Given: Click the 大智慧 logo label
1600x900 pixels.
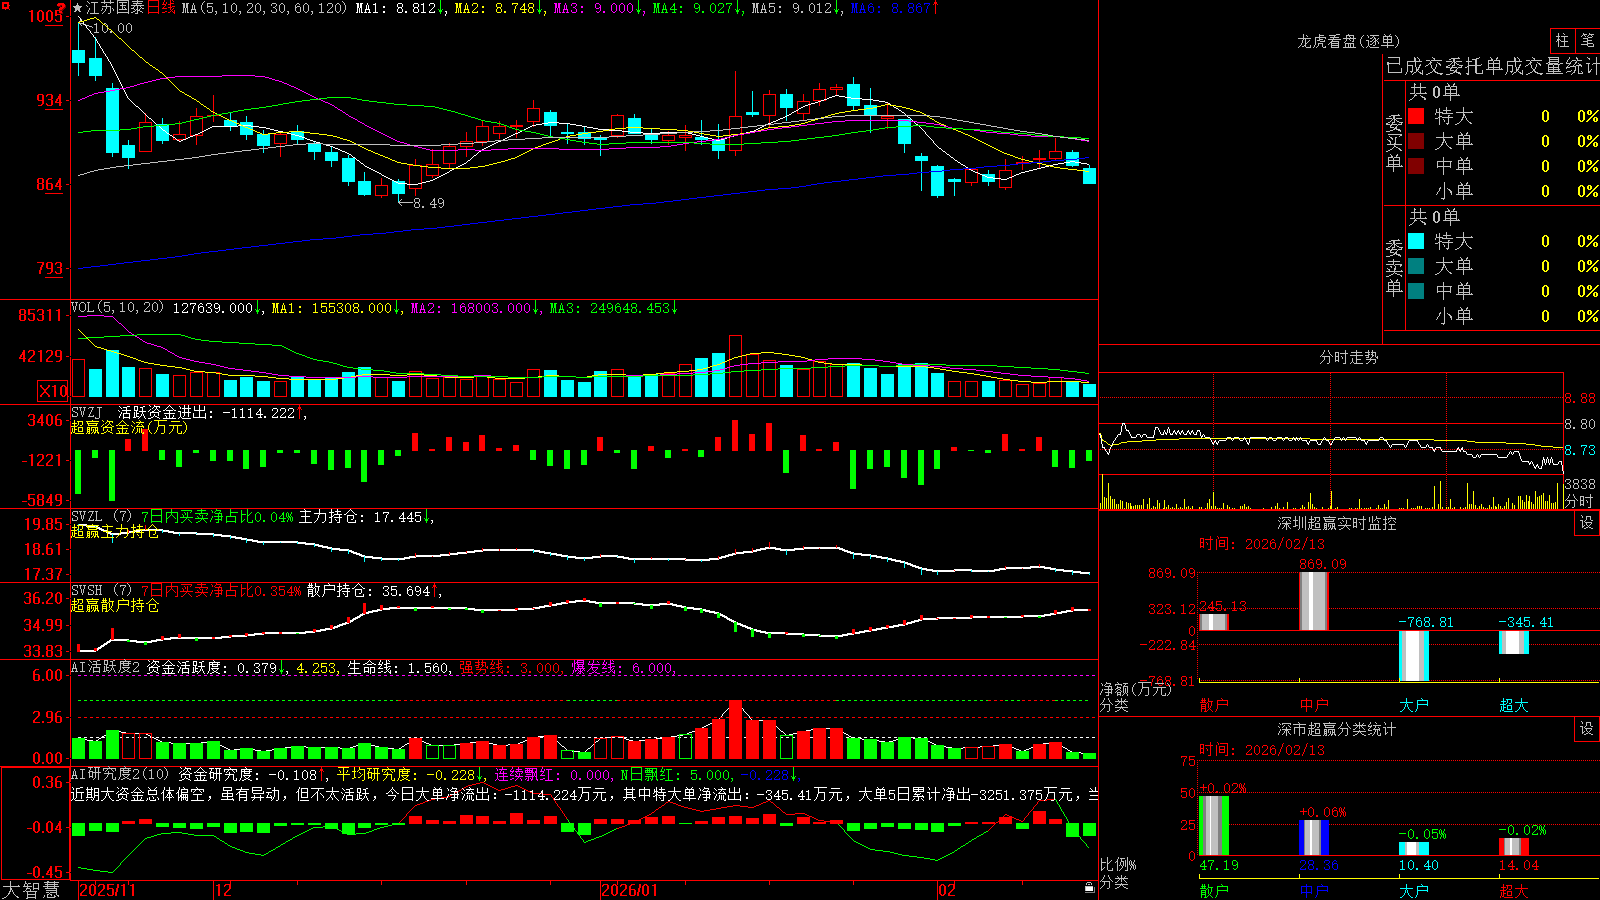Looking at the screenshot, I should [31, 890].
